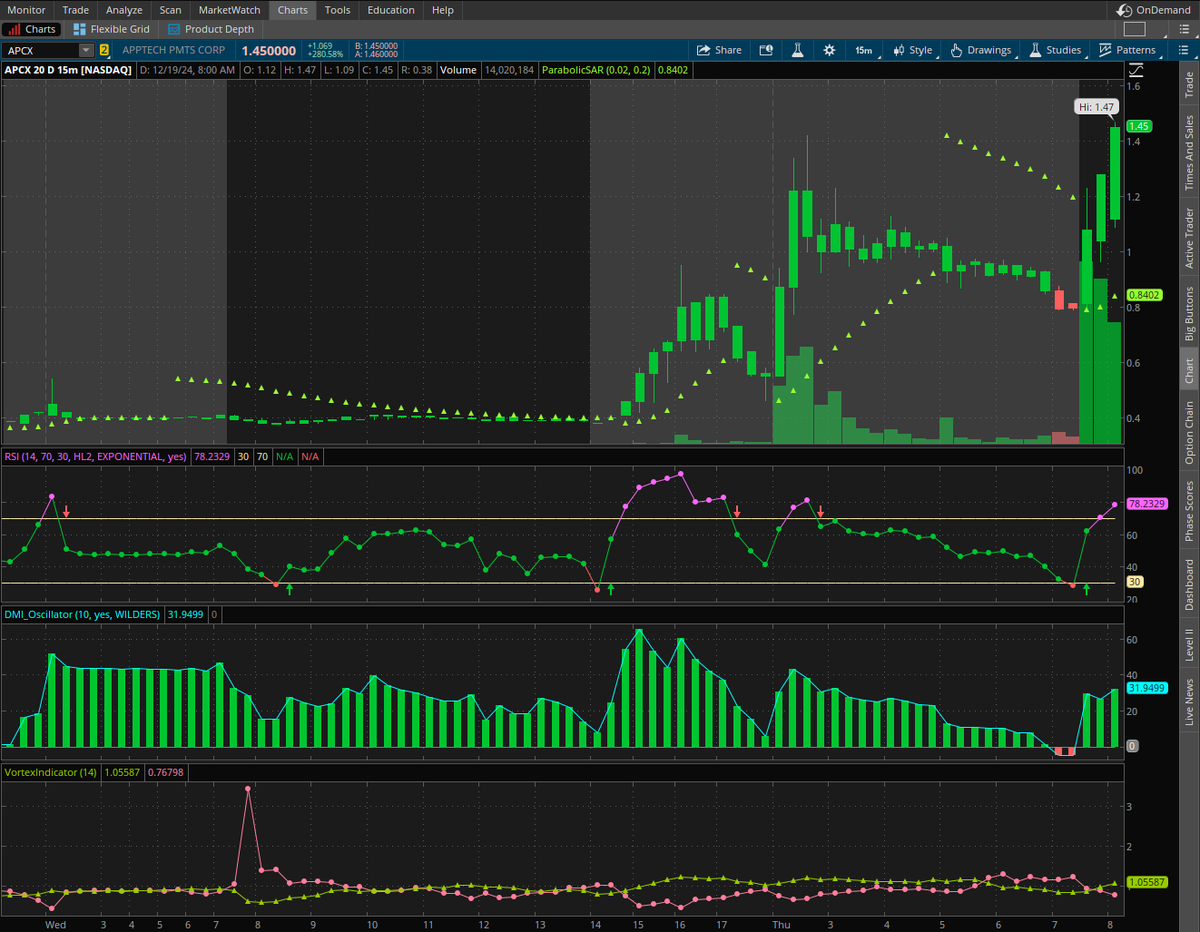1200x932 pixels.
Task: Click the 31.9499 DMI axis tag
Action: [1146, 688]
